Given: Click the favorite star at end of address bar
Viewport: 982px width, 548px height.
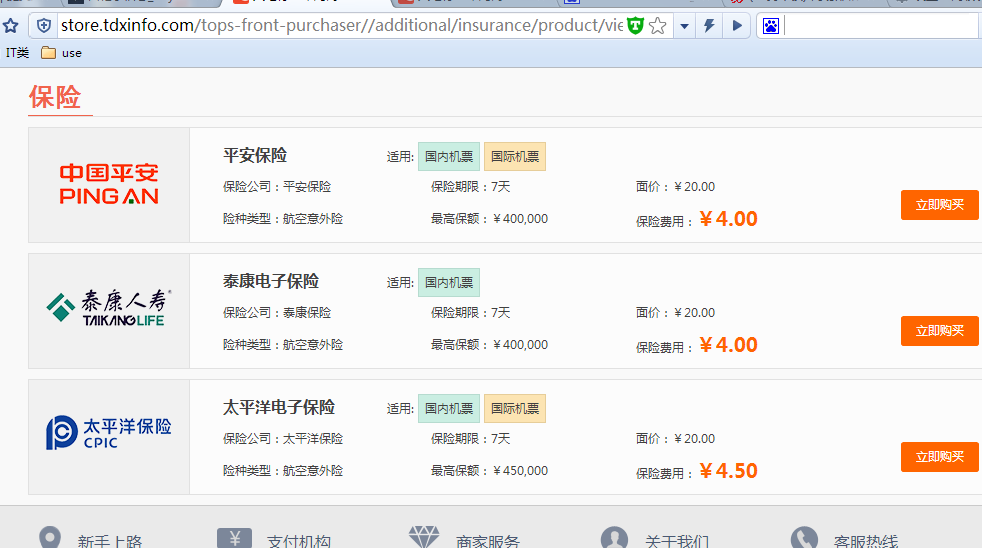Looking at the screenshot, I should click(658, 26).
